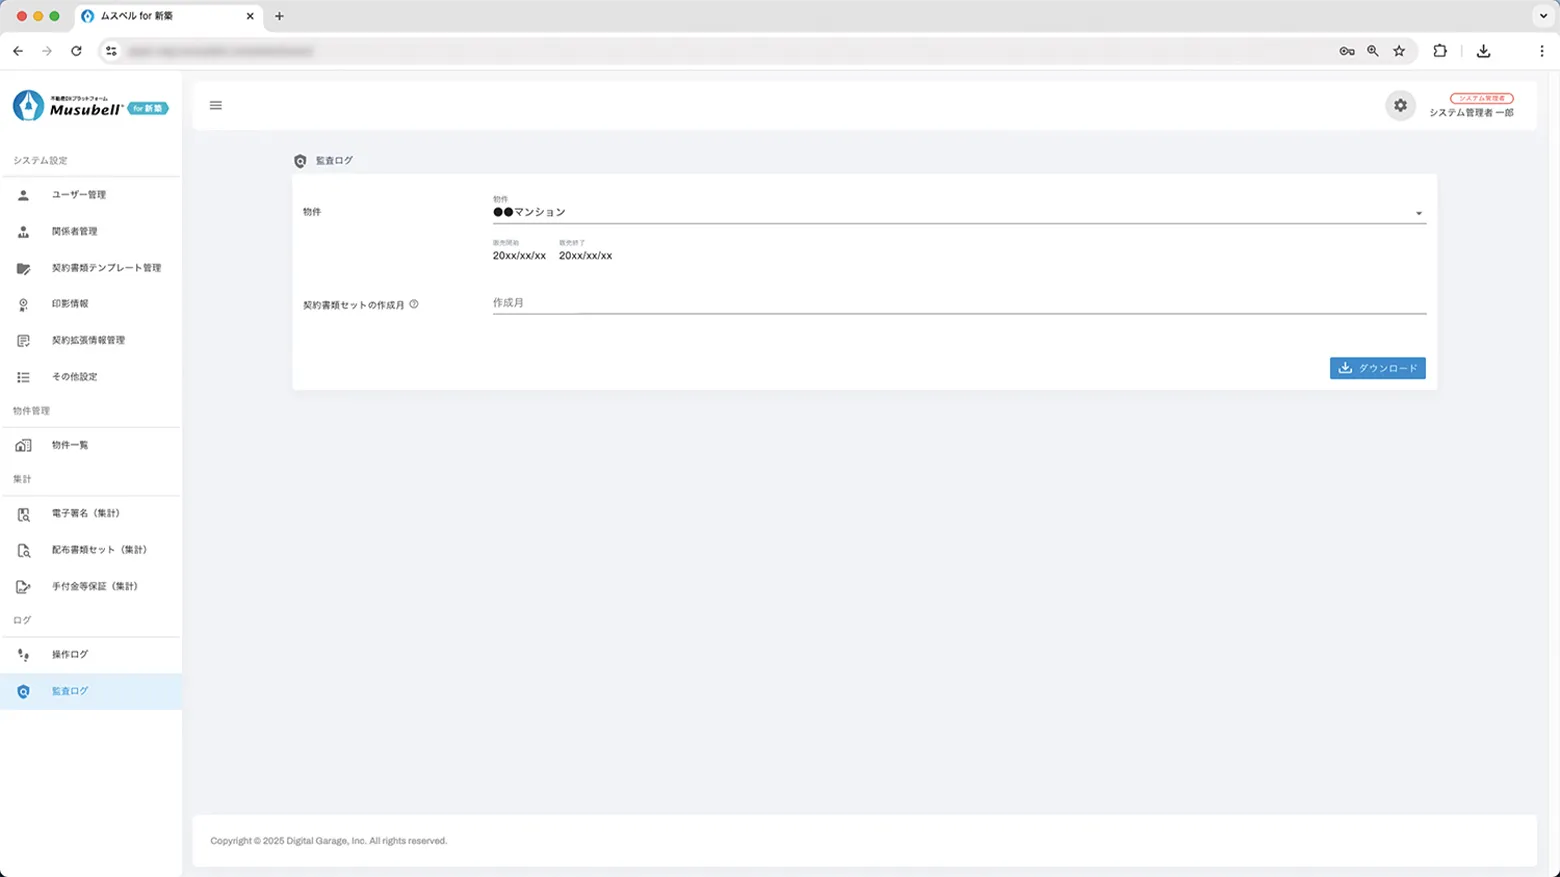The image size is (1560, 877).
Task: Select 契約書類テンプレート管理 menu item
Action: (106, 268)
